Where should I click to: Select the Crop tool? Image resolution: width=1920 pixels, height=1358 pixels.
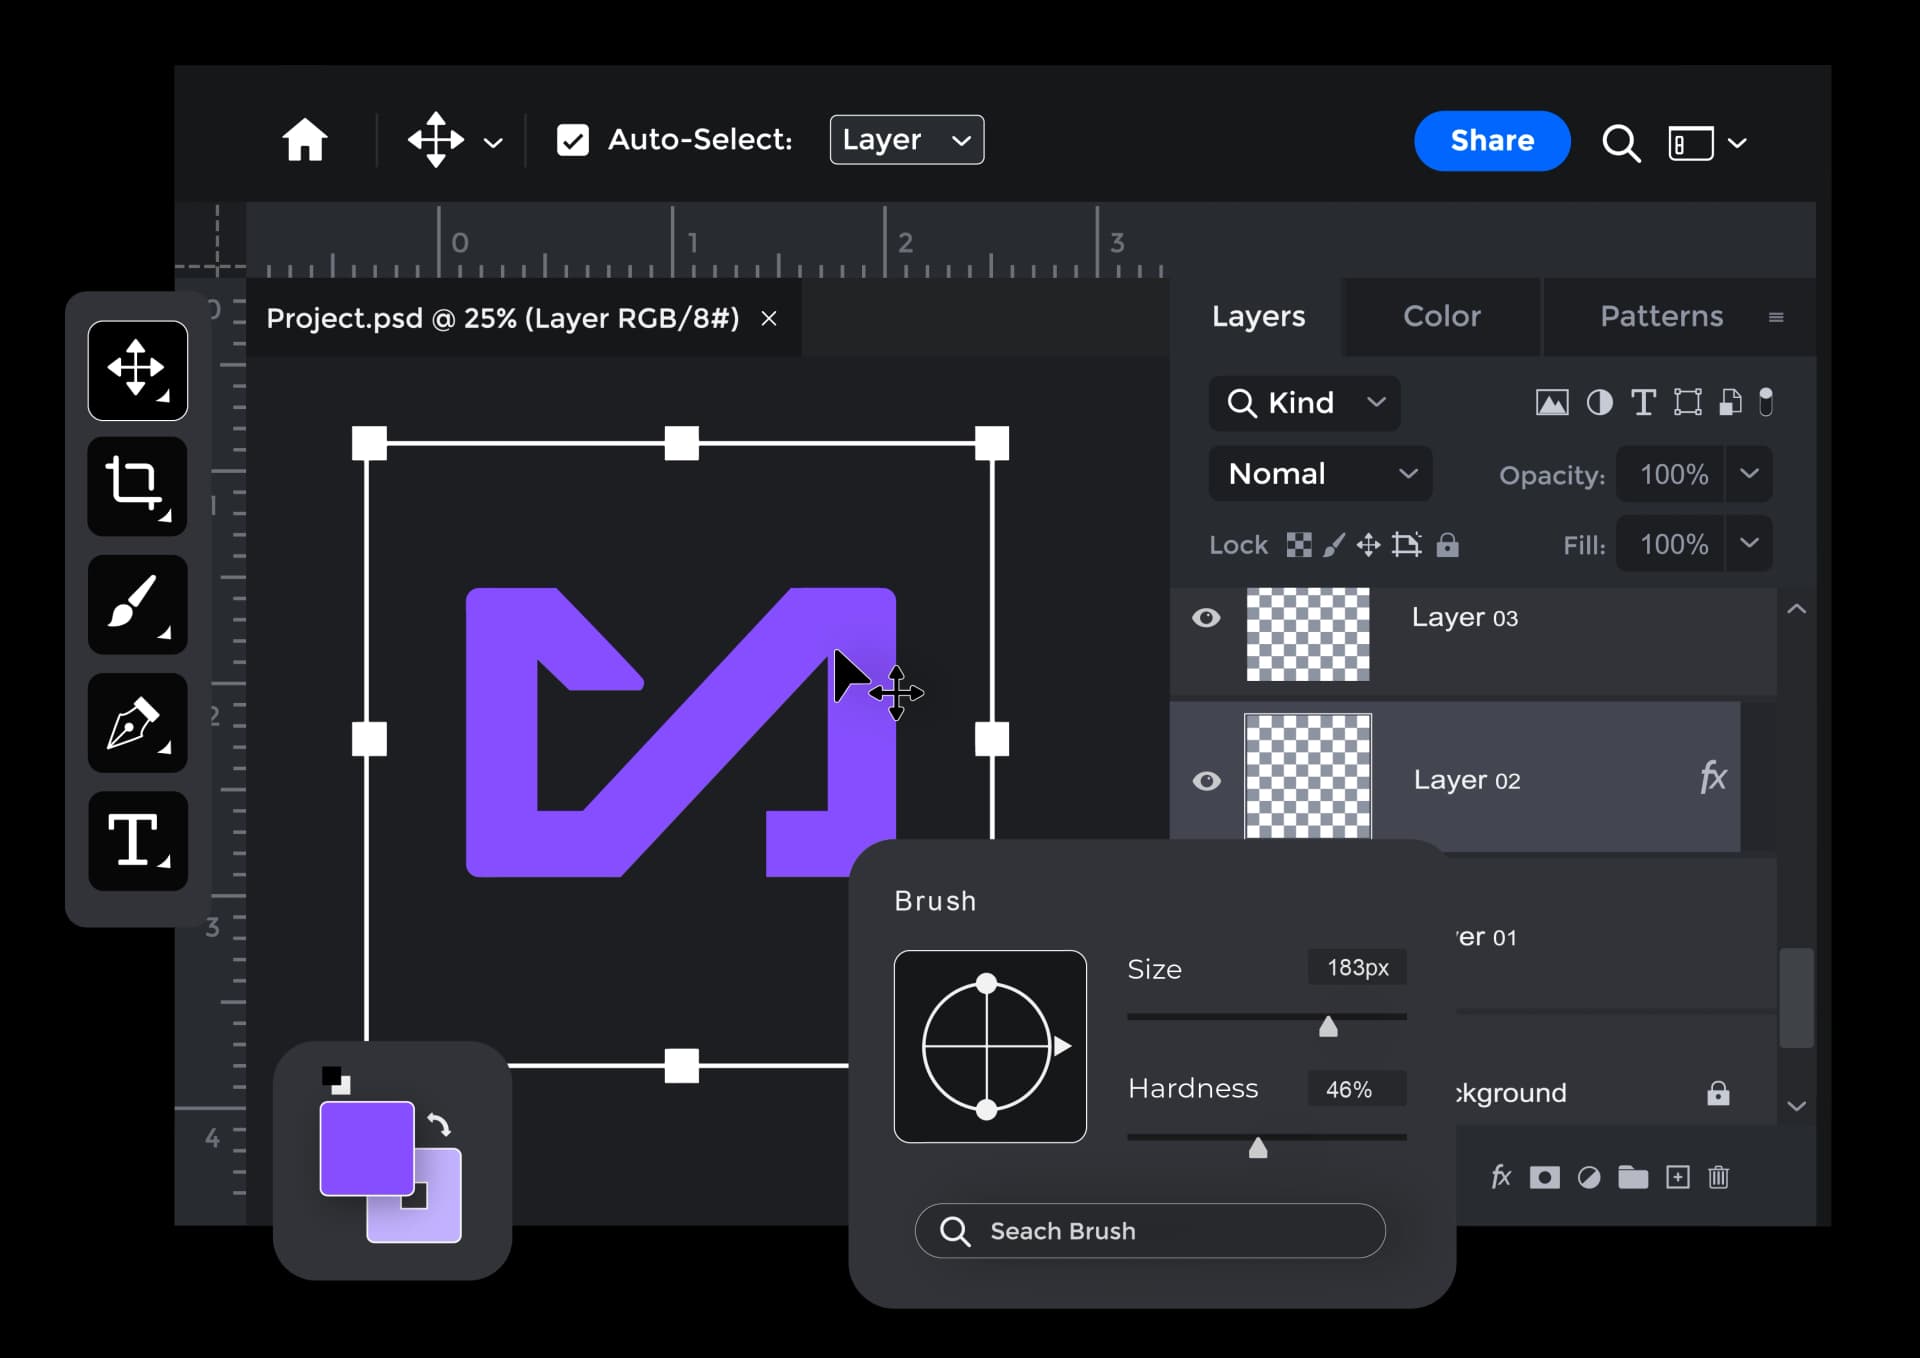click(x=137, y=487)
